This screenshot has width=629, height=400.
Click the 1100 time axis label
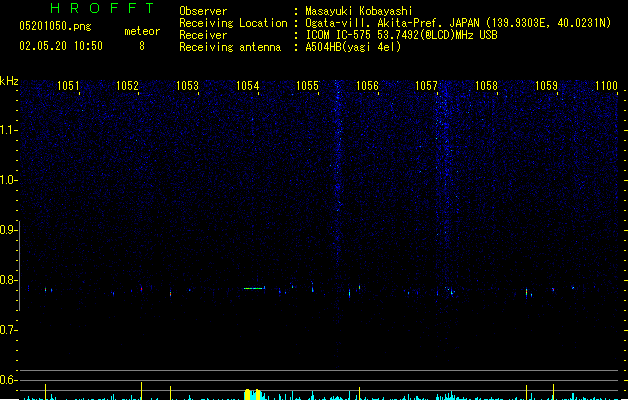(x=606, y=85)
